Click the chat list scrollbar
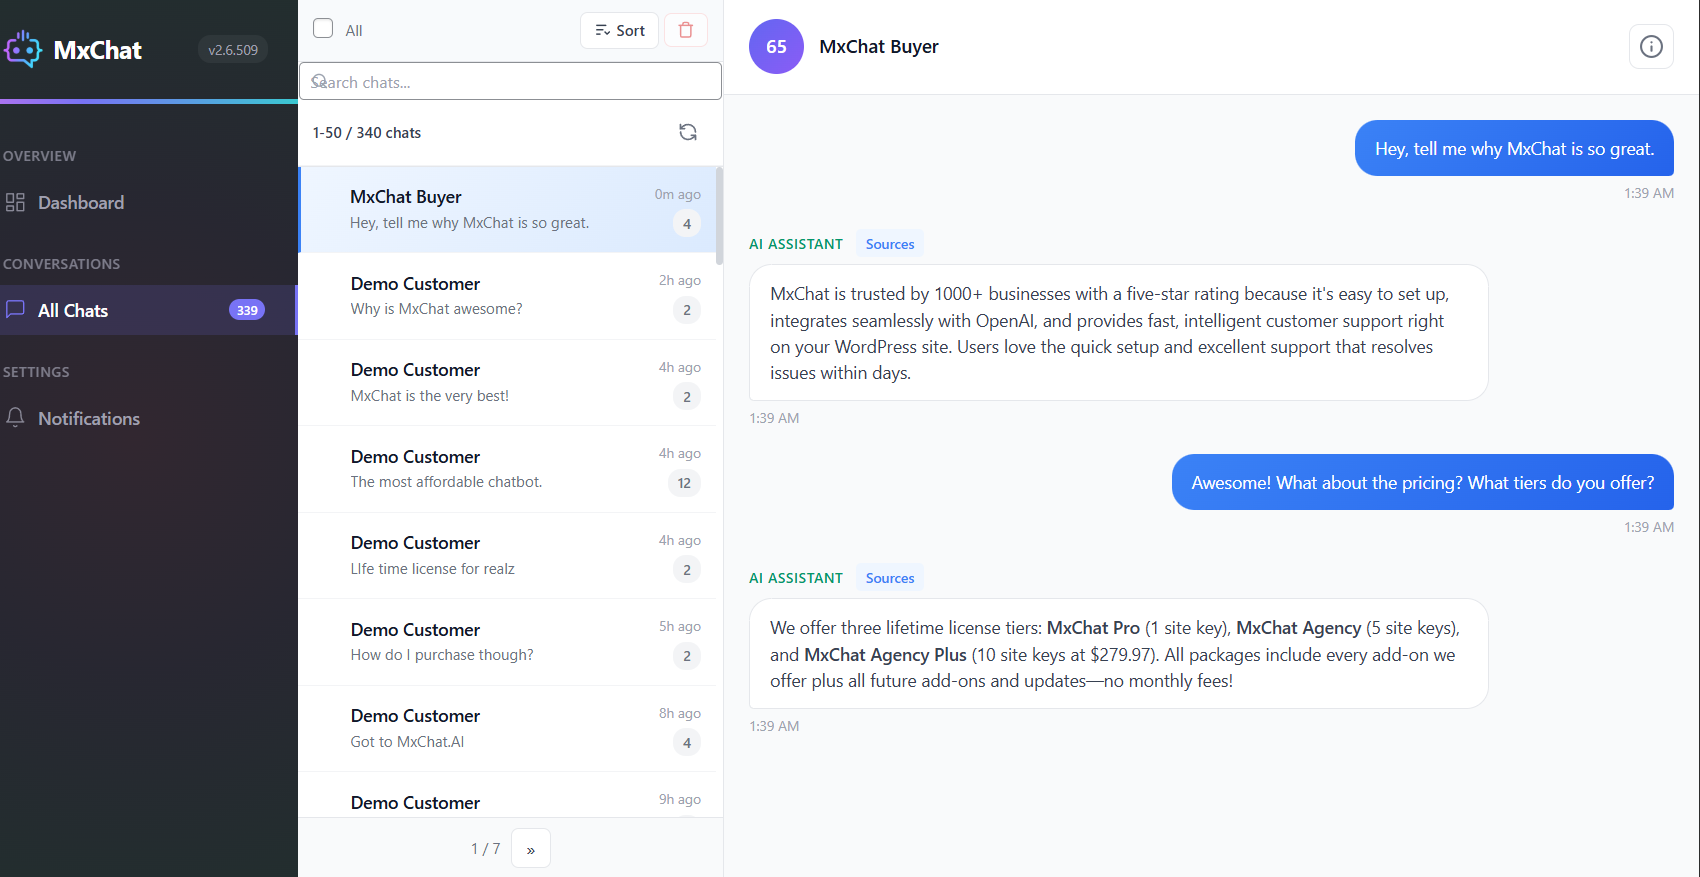The image size is (1700, 877). (x=719, y=215)
